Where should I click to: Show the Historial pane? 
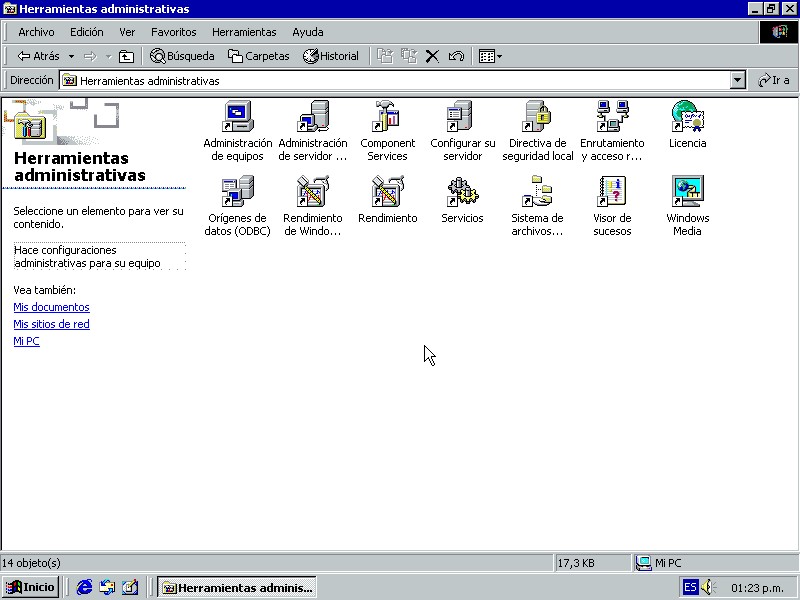[x=331, y=56]
